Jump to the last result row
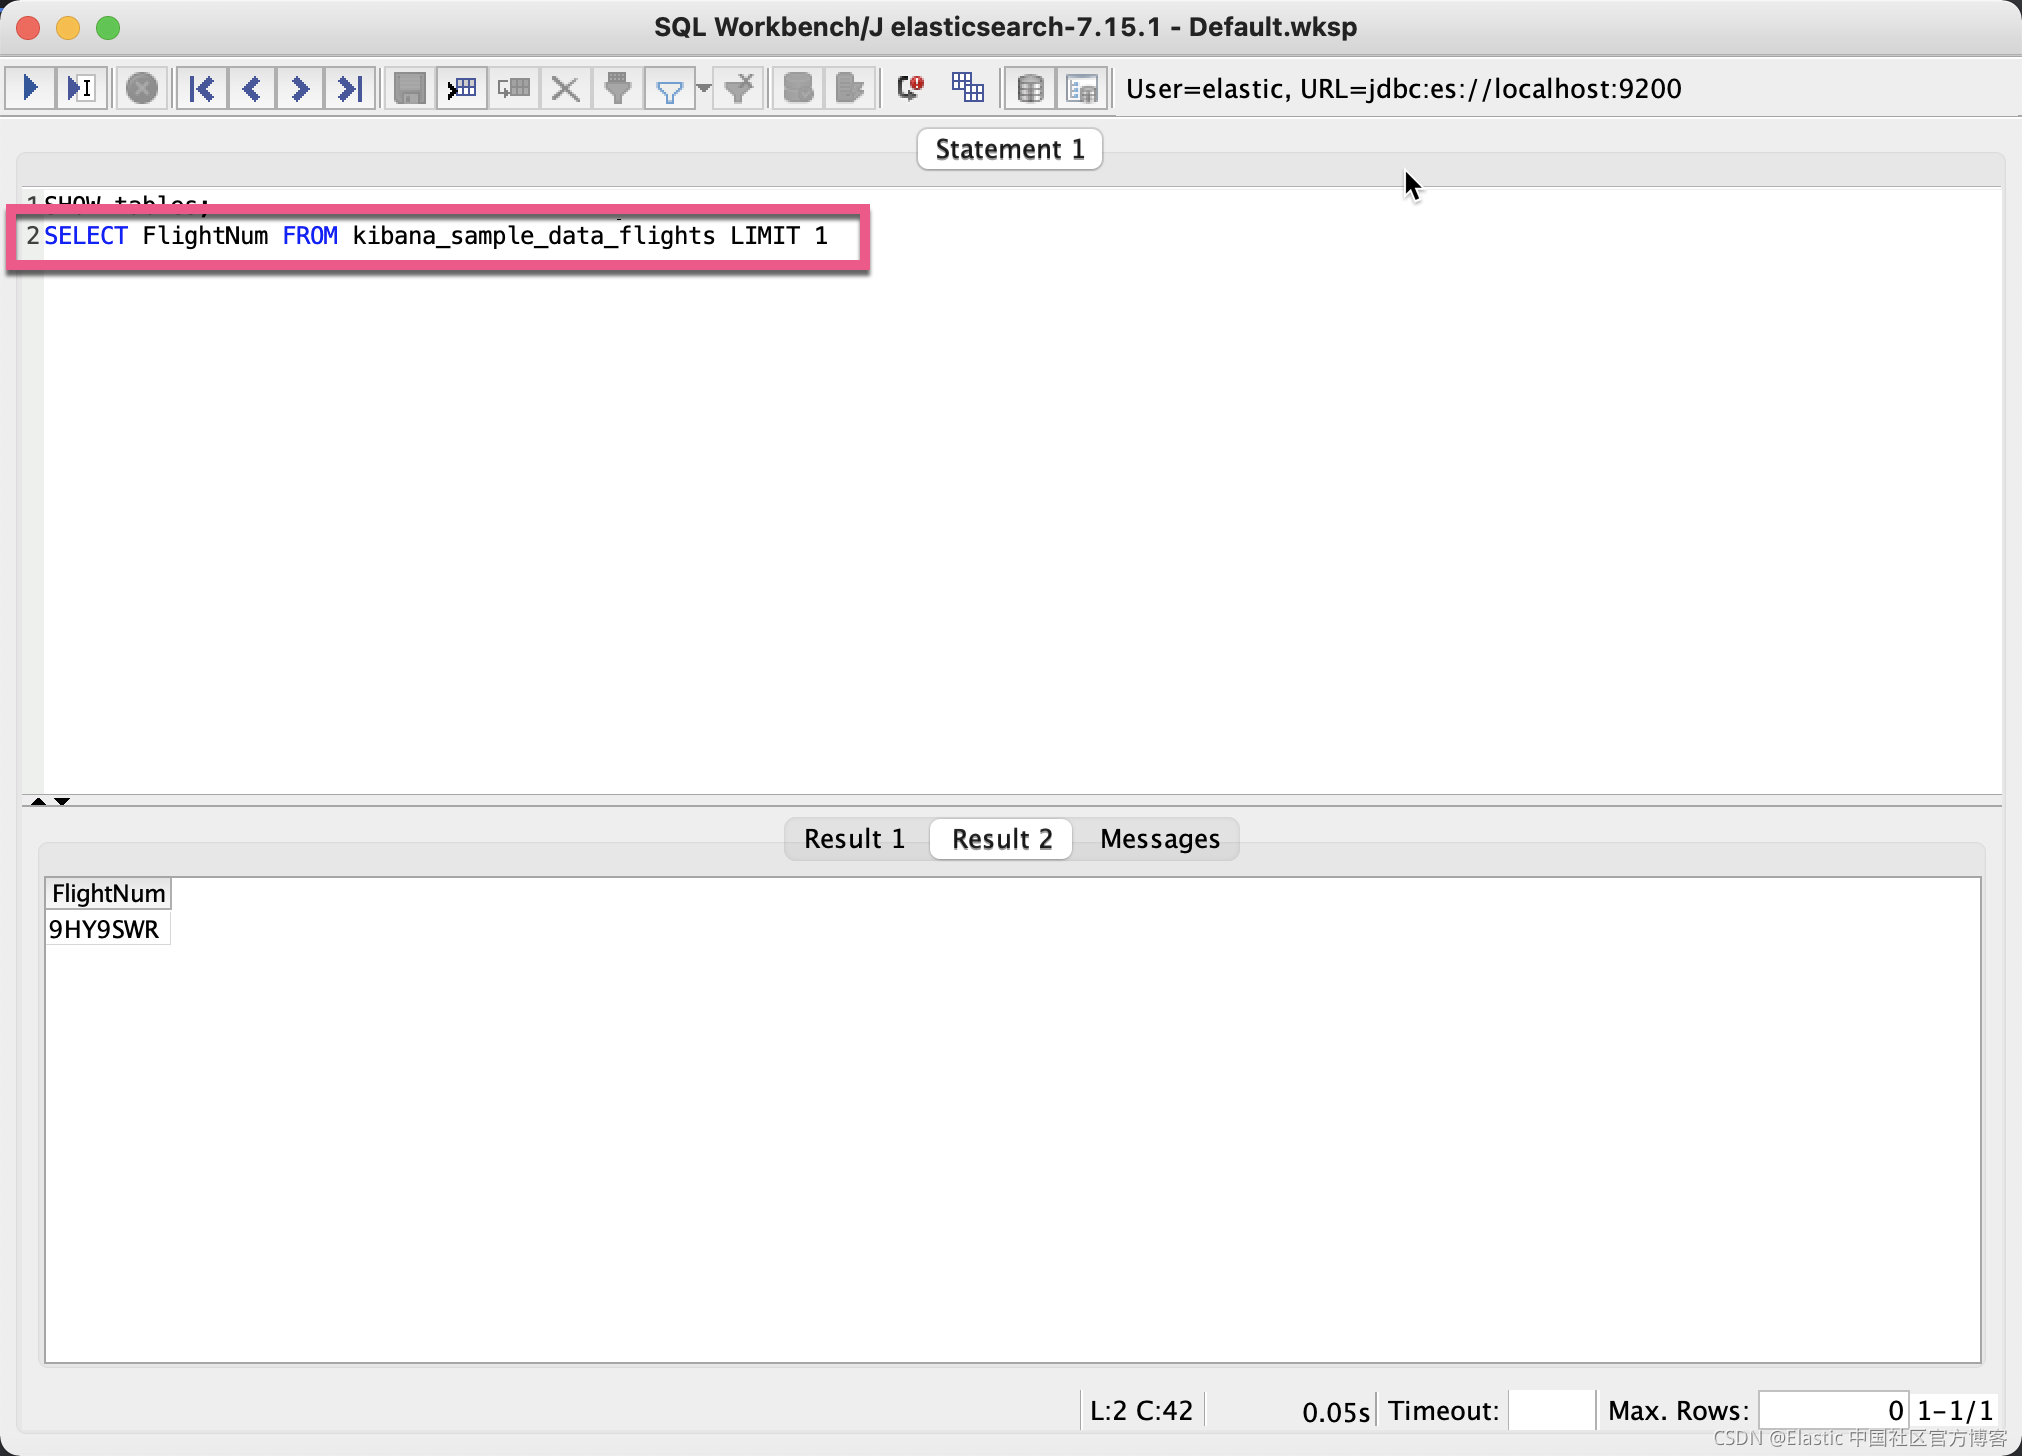This screenshot has width=2022, height=1456. click(349, 88)
